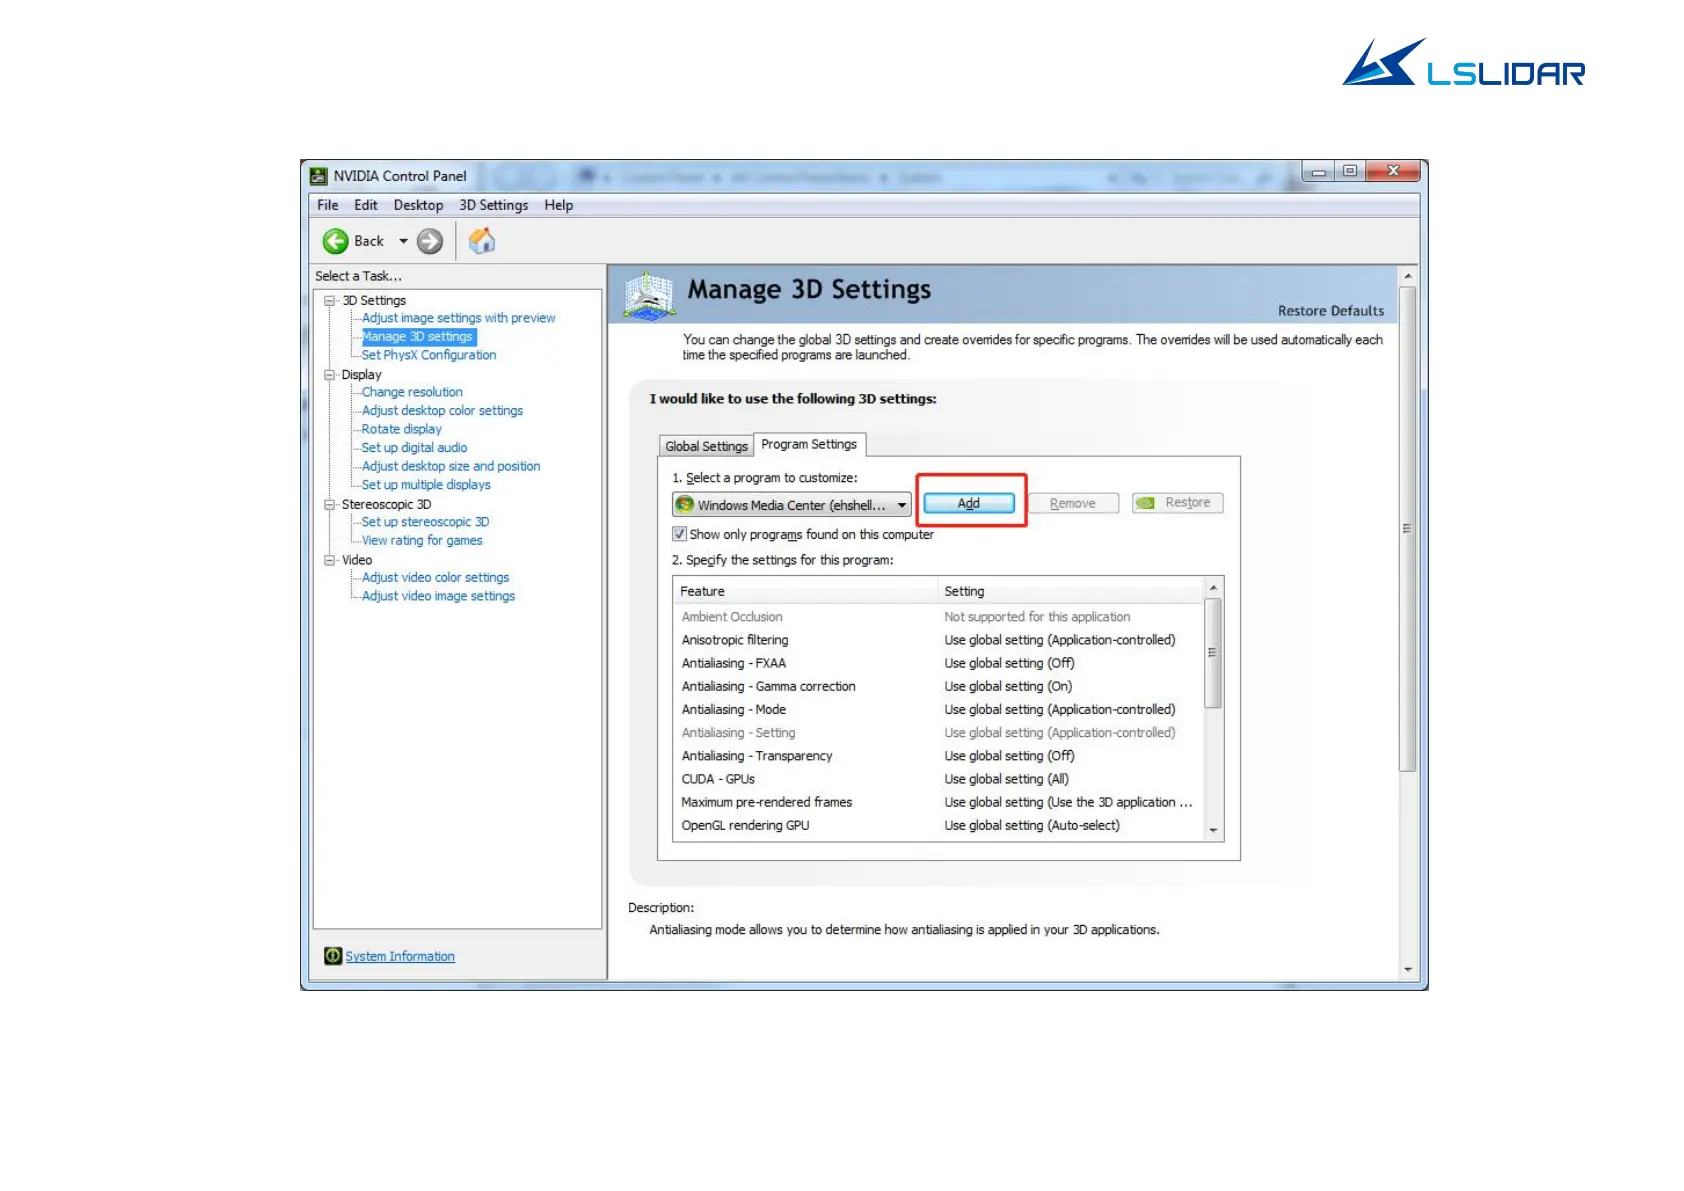Open the 3D Settings menu

(494, 205)
